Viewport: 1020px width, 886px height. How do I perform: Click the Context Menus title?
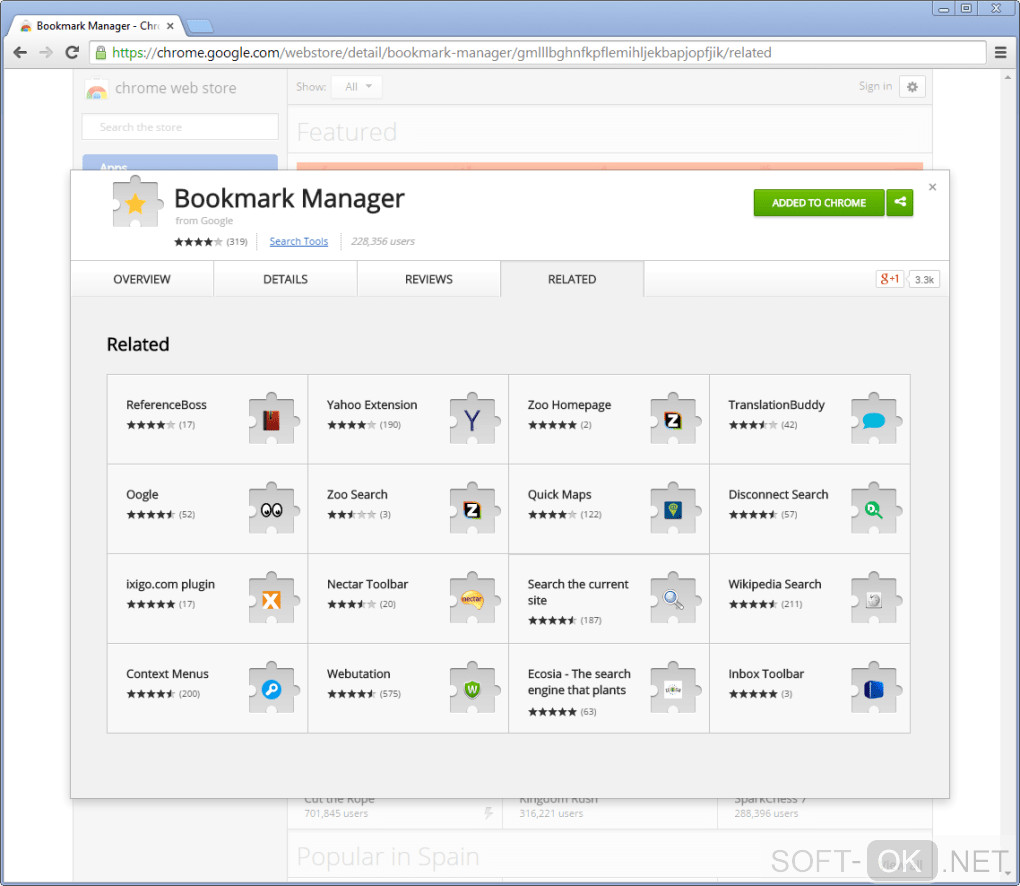click(167, 674)
